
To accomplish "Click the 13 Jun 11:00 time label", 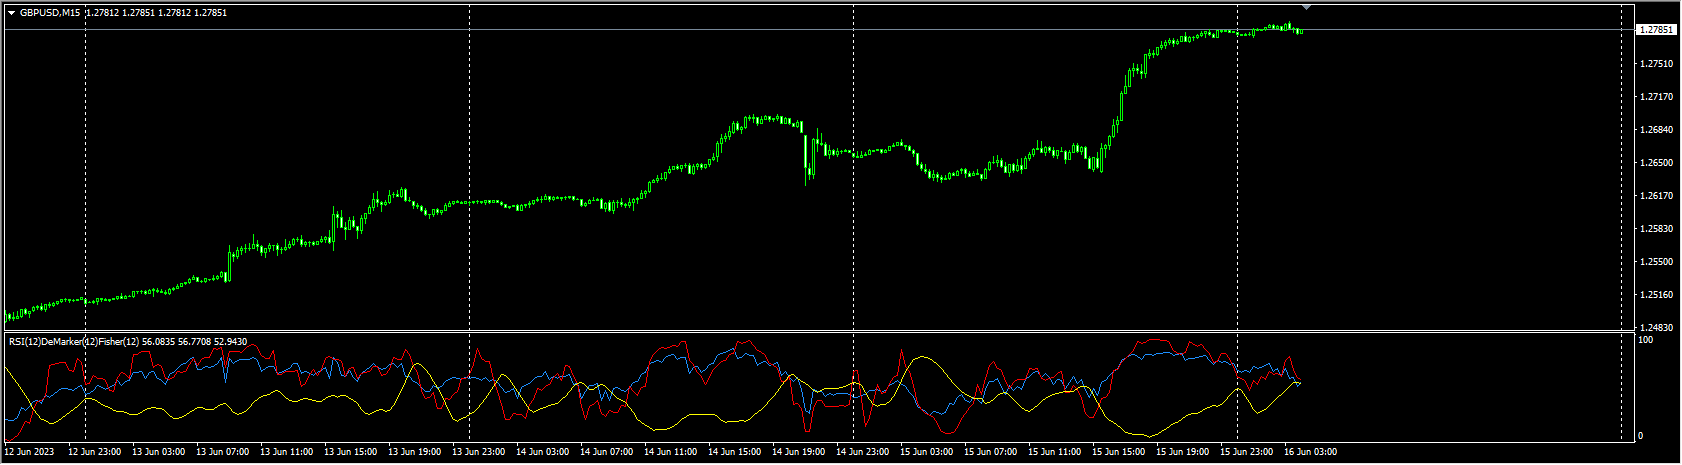I will tap(286, 453).
